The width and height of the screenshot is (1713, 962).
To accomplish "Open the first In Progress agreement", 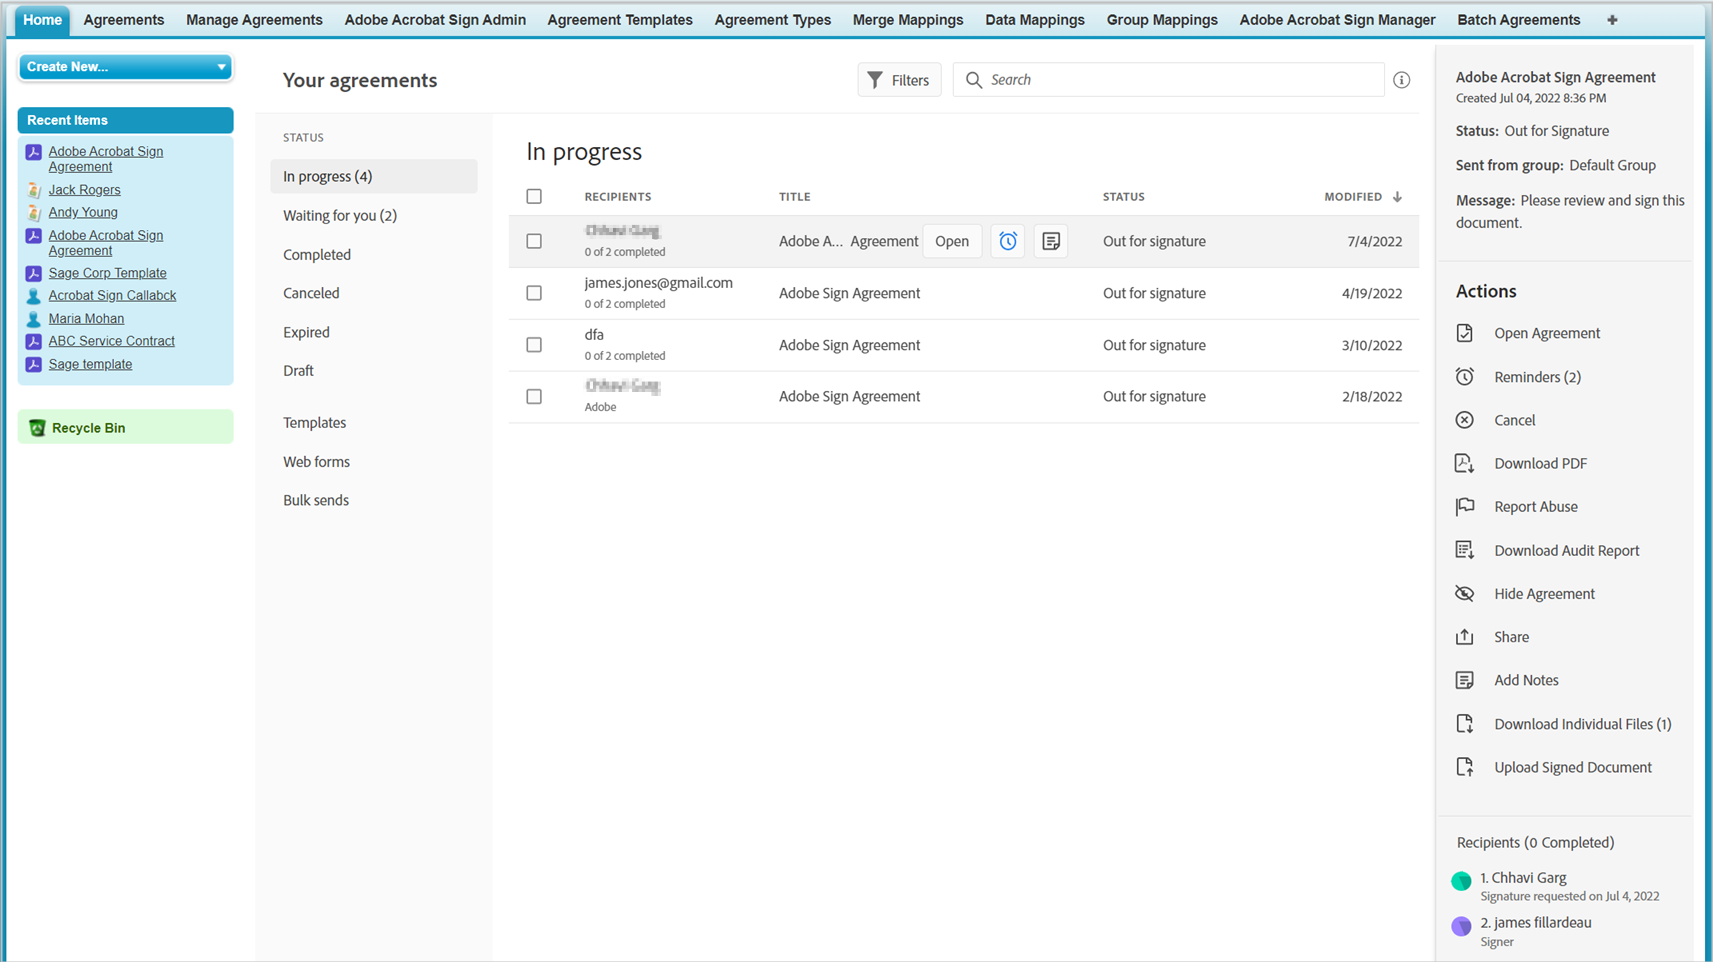I will pos(951,241).
